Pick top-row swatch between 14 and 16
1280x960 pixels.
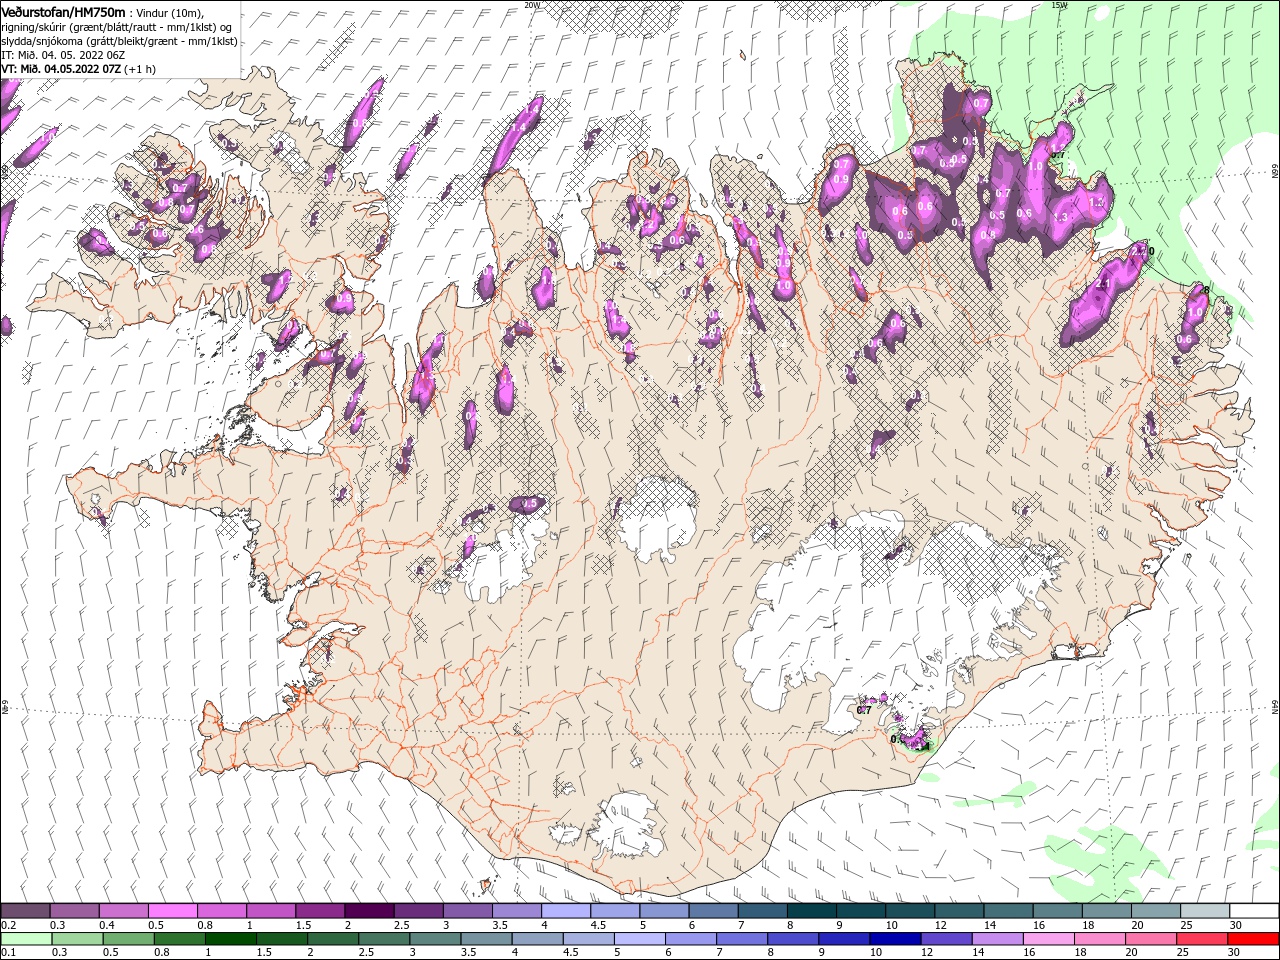(1009, 910)
